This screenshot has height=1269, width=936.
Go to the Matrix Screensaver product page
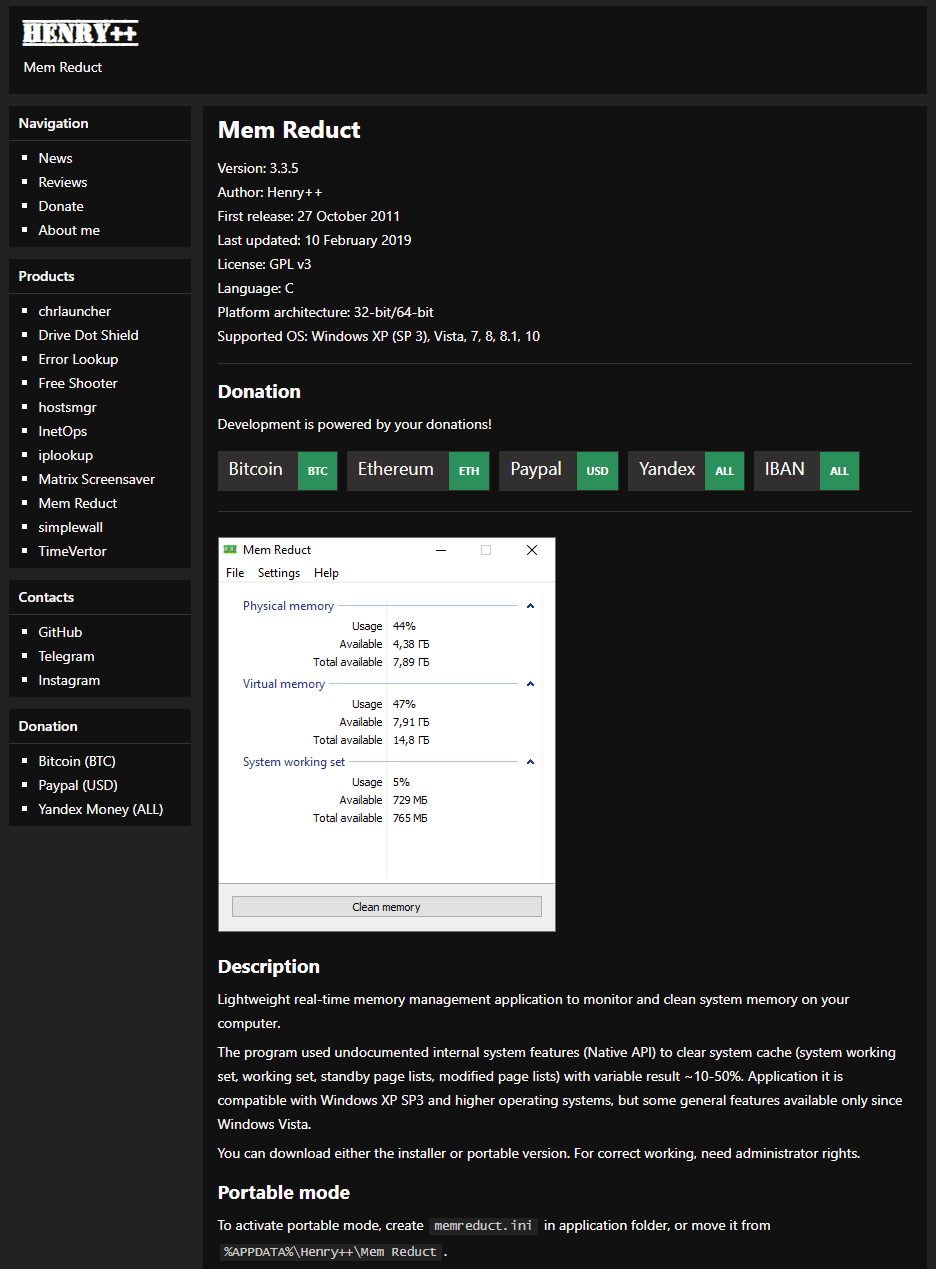click(97, 479)
